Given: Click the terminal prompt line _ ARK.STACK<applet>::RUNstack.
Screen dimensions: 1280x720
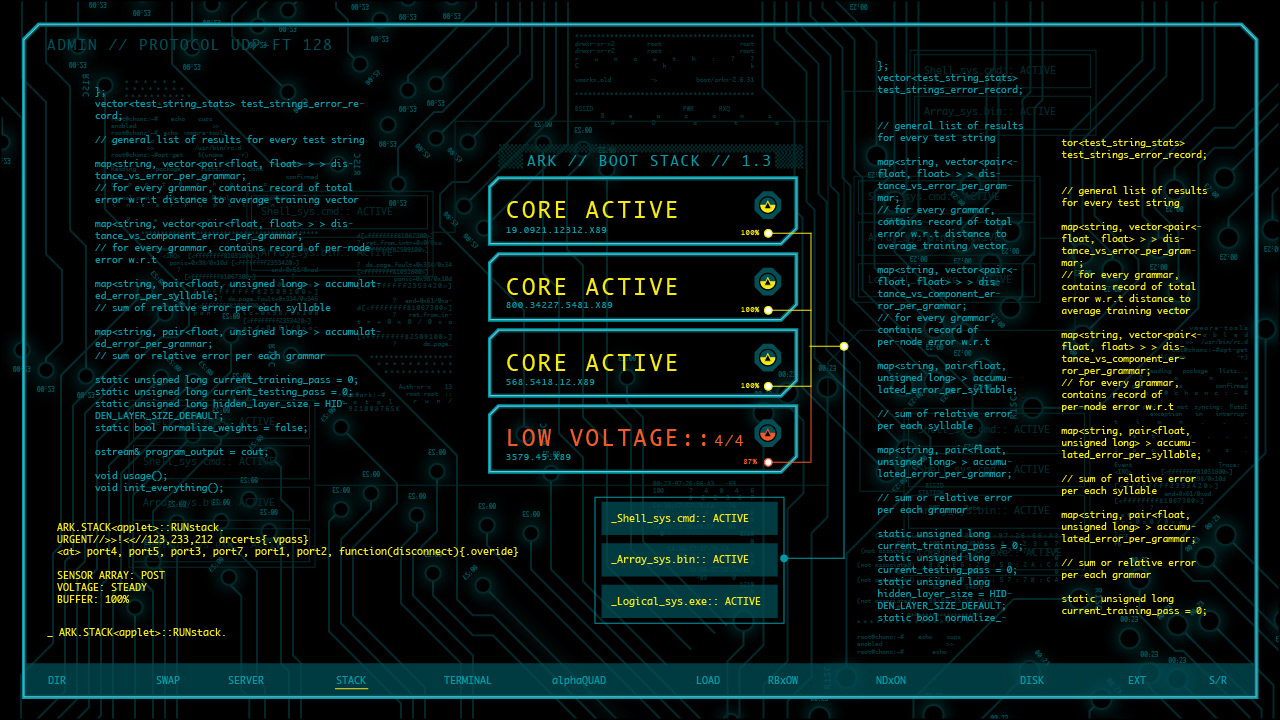Looking at the screenshot, I should [x=137, y=632].
